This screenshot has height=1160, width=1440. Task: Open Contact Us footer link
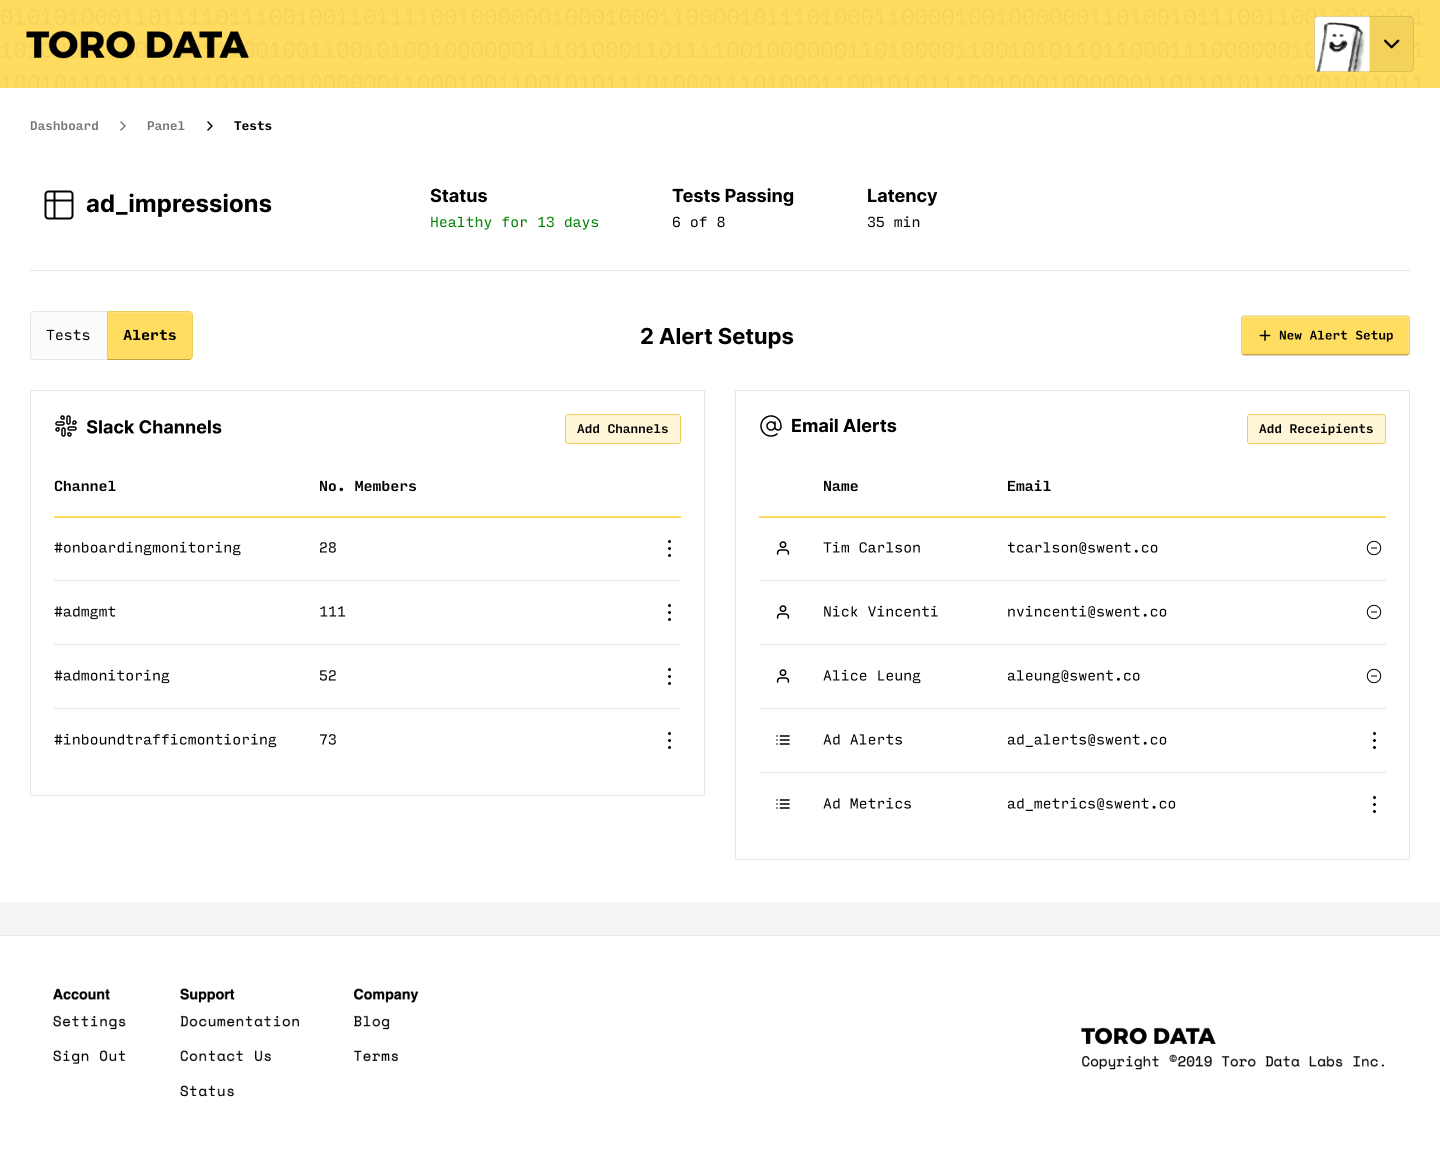[x=226, y=1056]
